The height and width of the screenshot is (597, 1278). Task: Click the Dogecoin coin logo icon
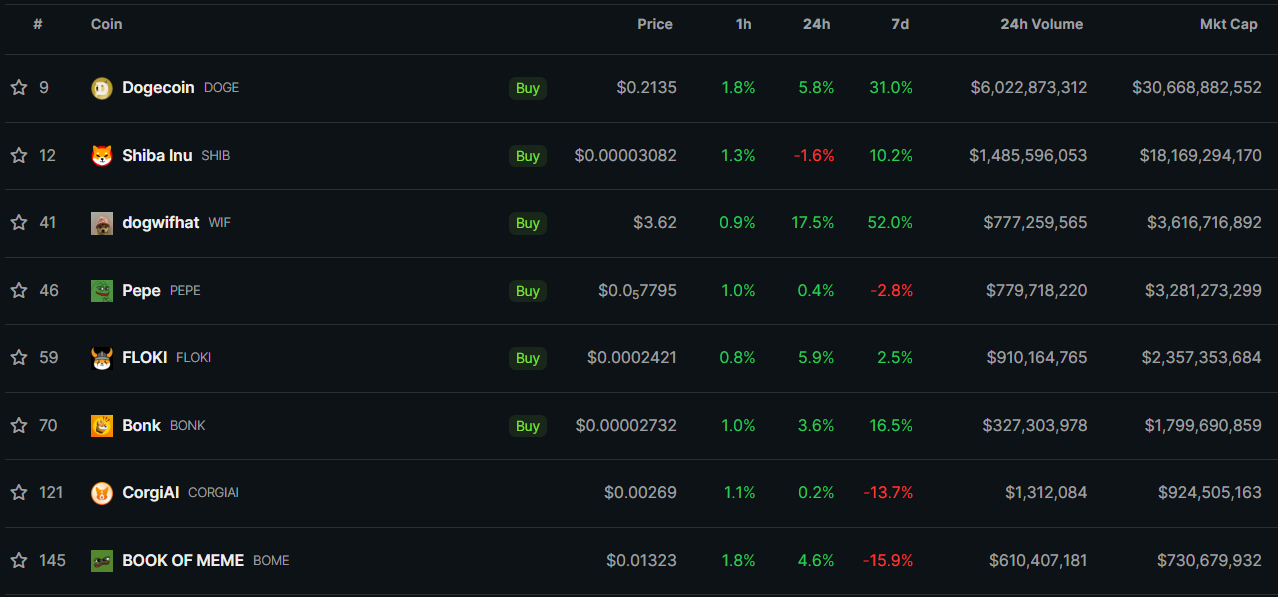[x=102, y=88]
